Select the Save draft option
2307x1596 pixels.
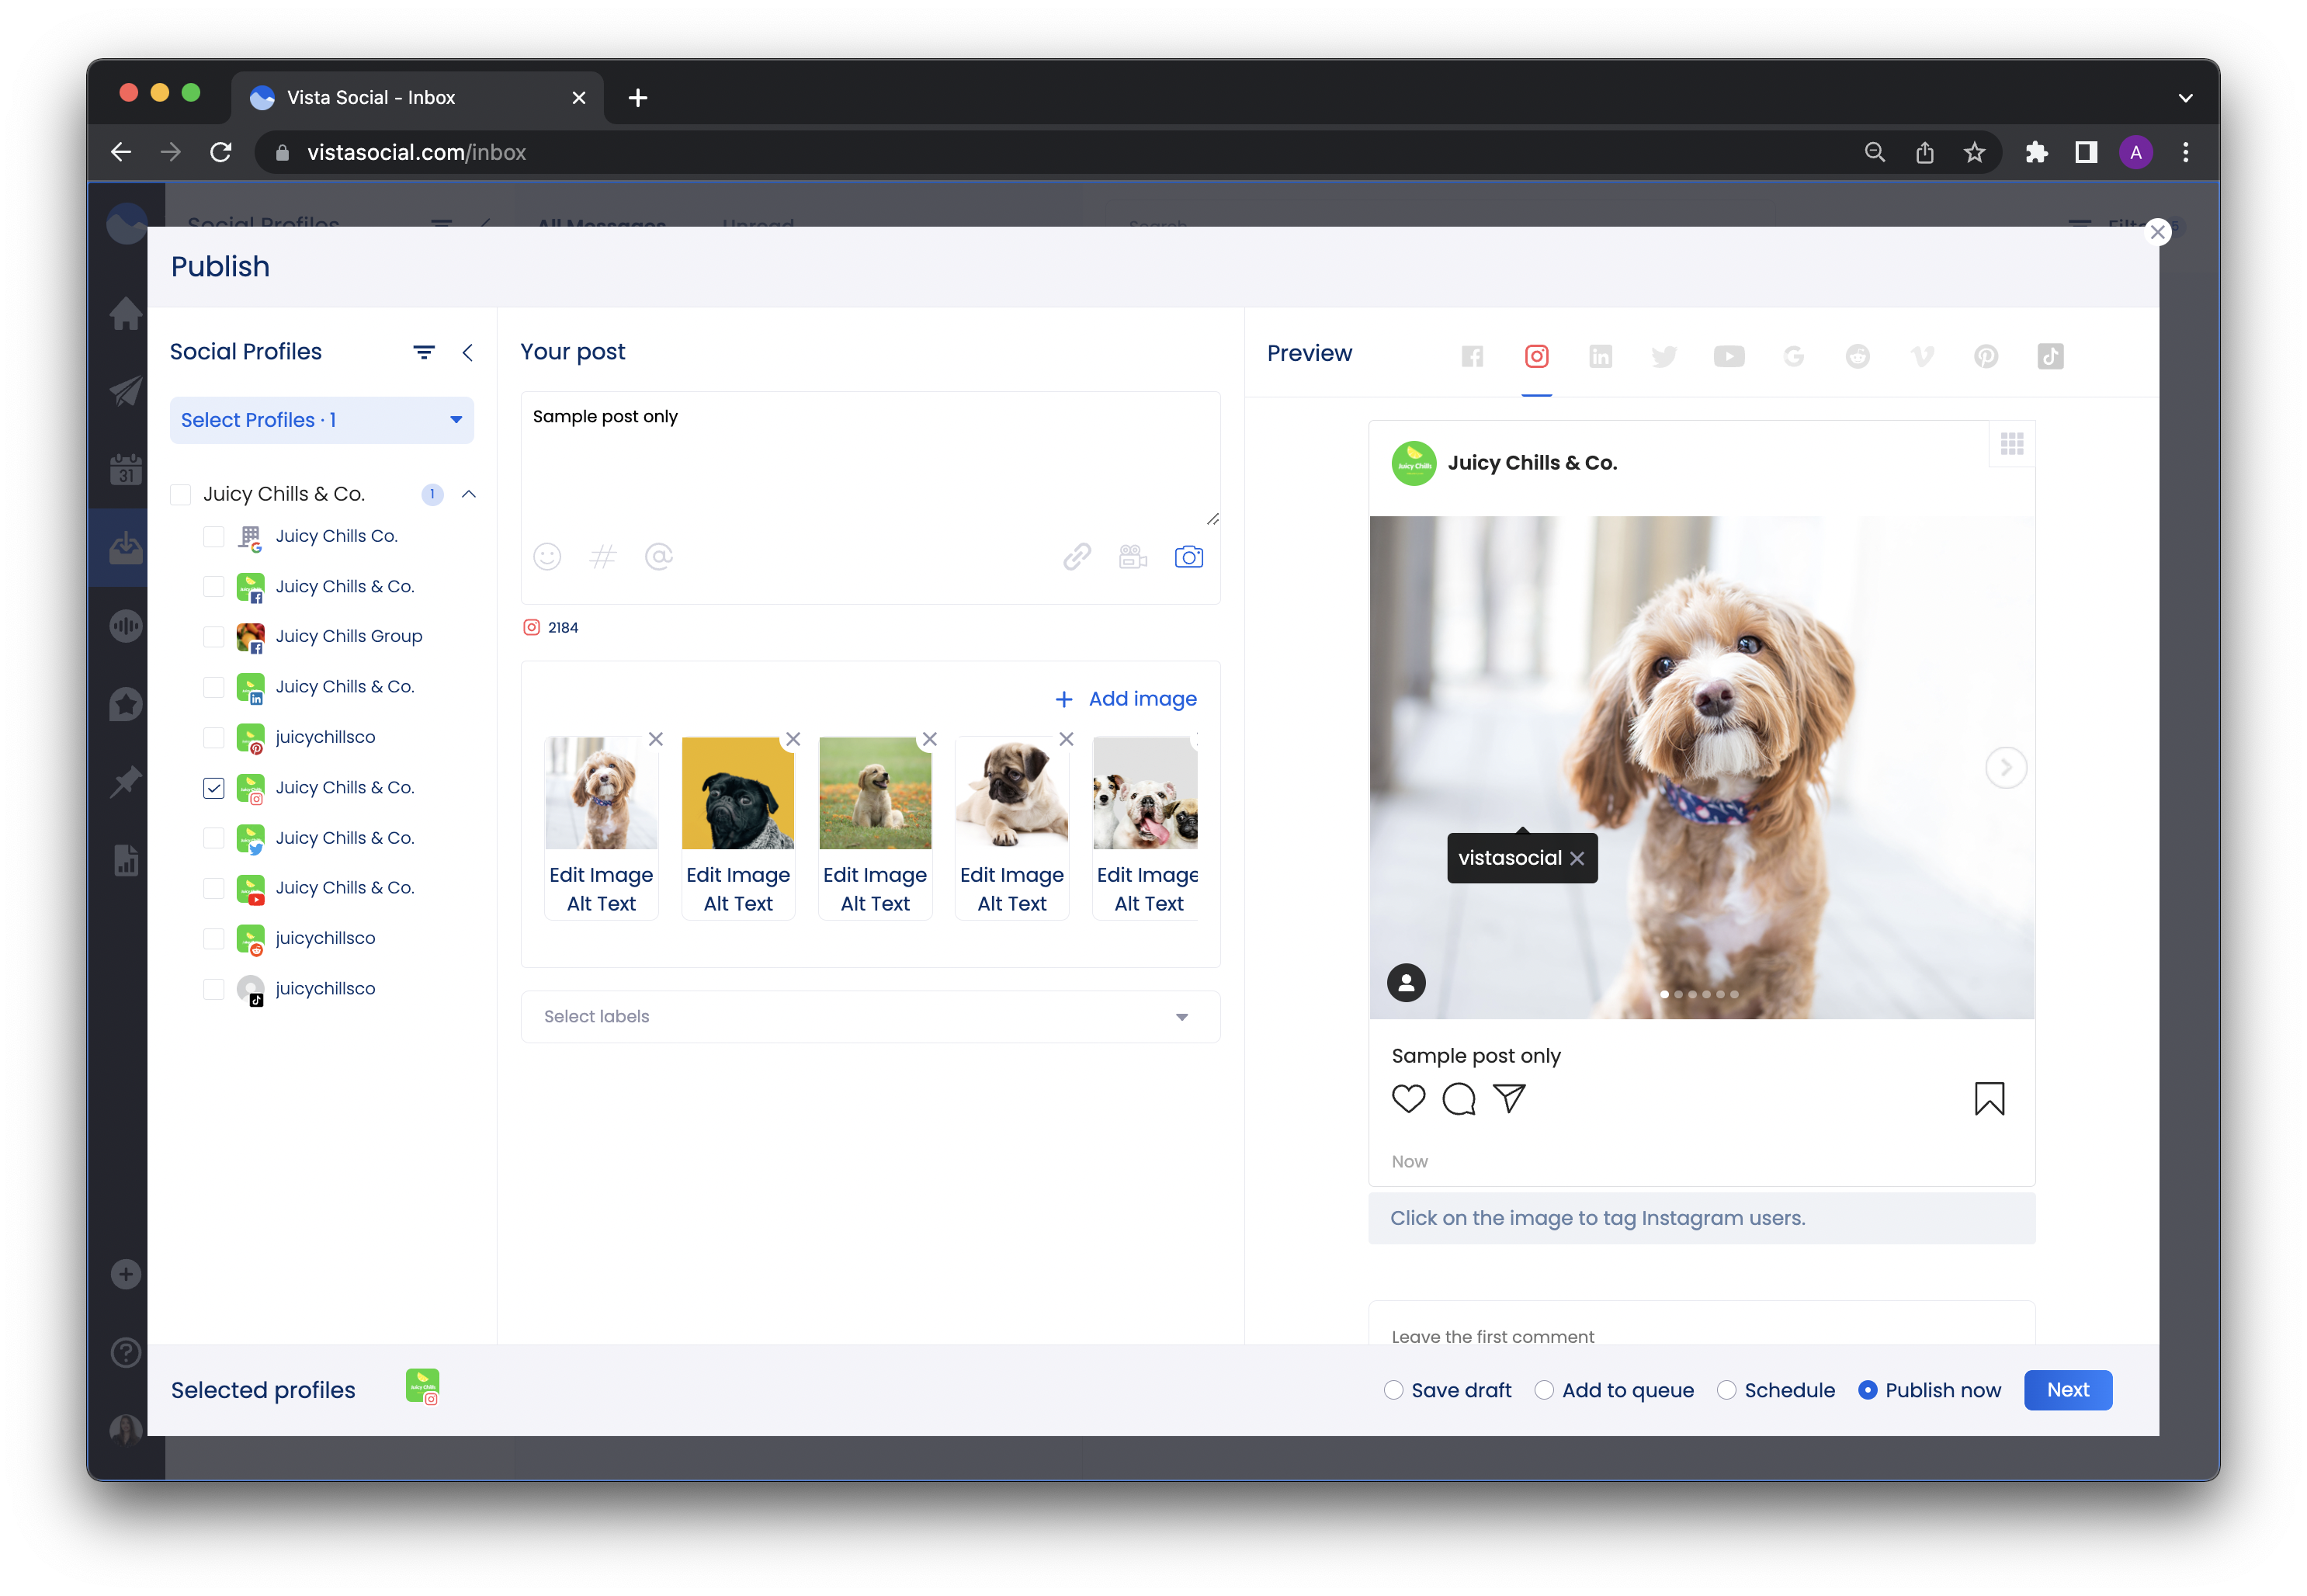coord(1393,1390)
